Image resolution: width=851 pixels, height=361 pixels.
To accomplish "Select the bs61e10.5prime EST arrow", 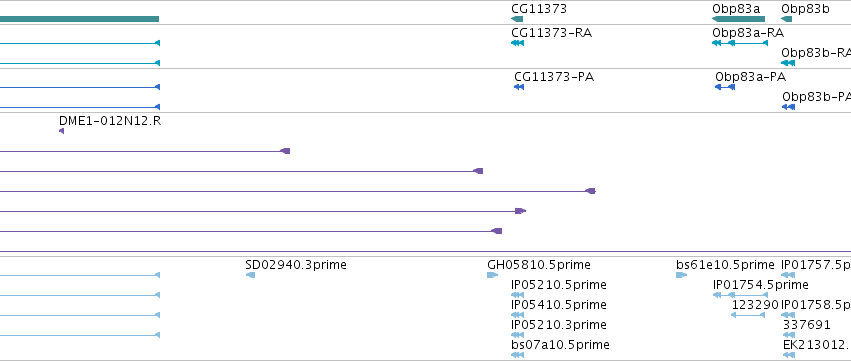I will (681, 275).
